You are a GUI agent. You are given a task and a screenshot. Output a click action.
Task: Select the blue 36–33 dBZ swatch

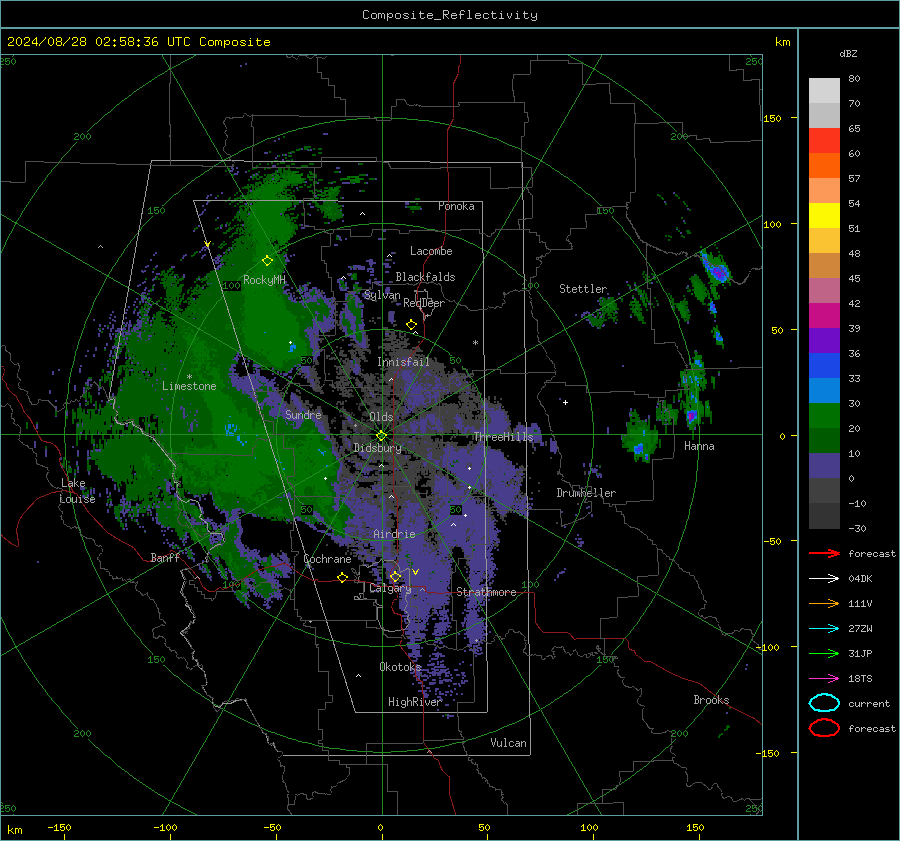tap(824, 366)
